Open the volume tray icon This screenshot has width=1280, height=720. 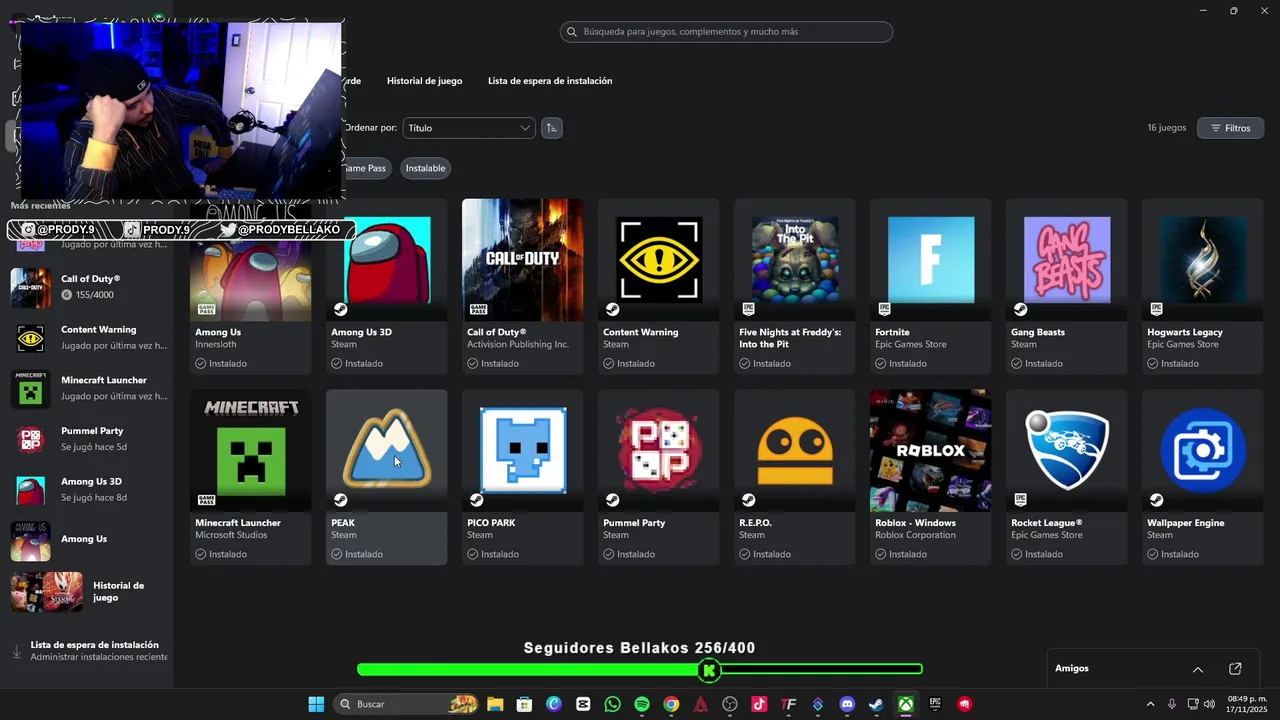pyautogui.click(x=1210, y=704)
